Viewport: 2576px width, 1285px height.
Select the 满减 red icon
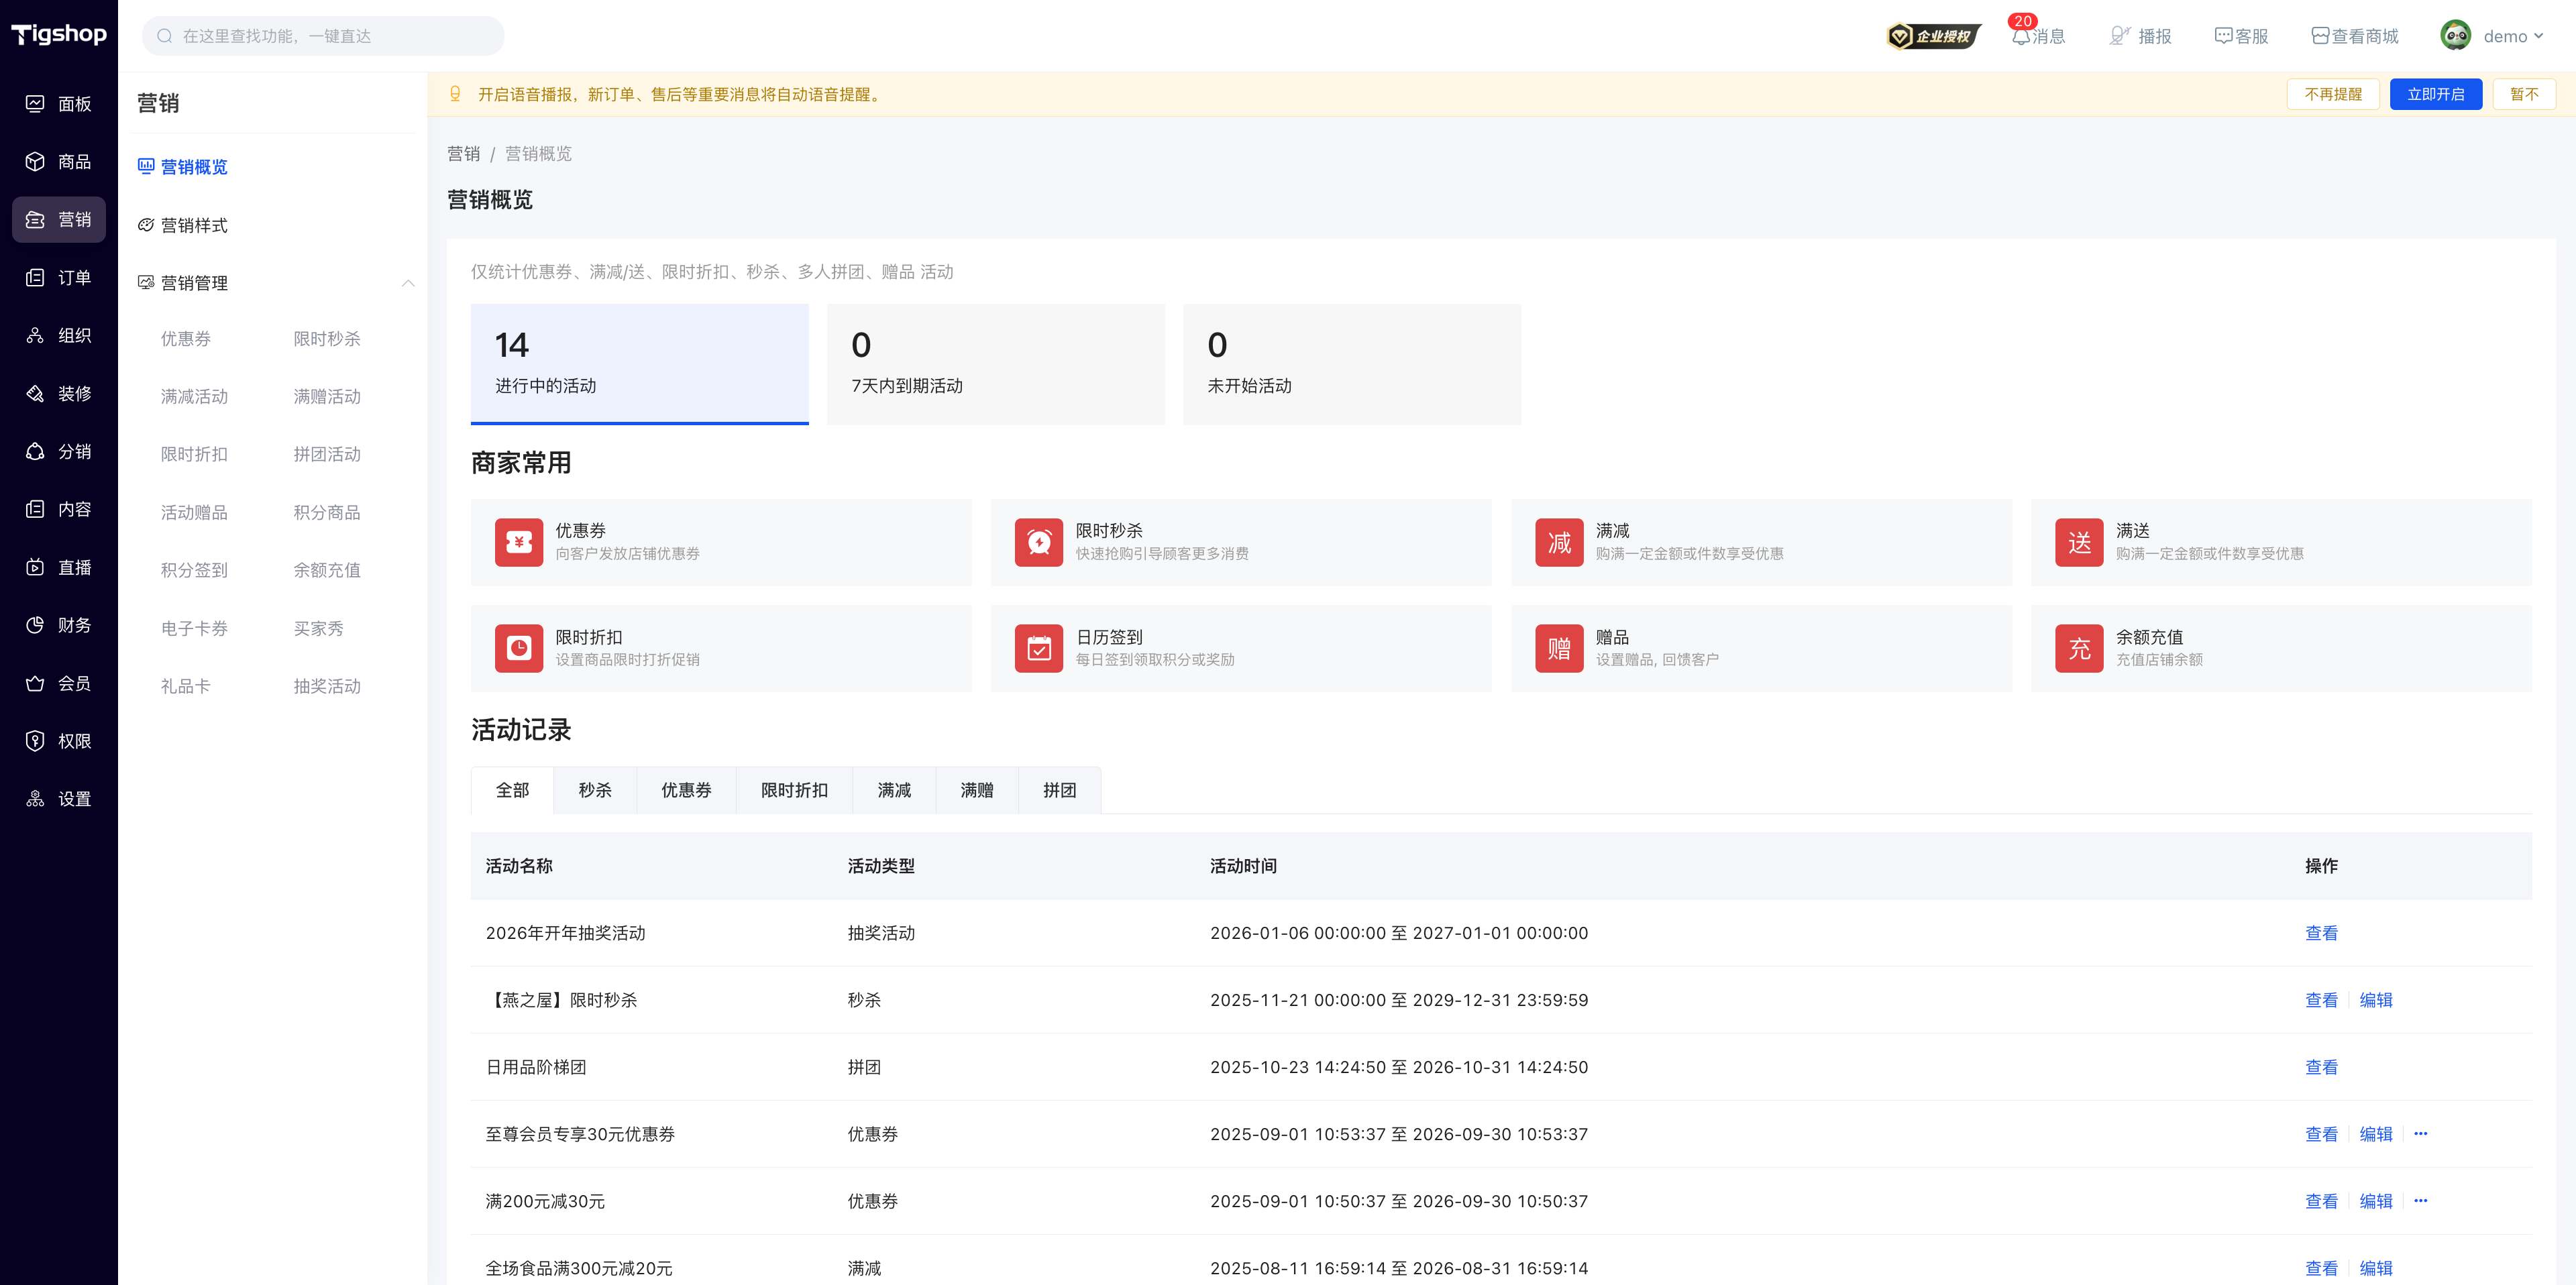tap(1559, 543)
